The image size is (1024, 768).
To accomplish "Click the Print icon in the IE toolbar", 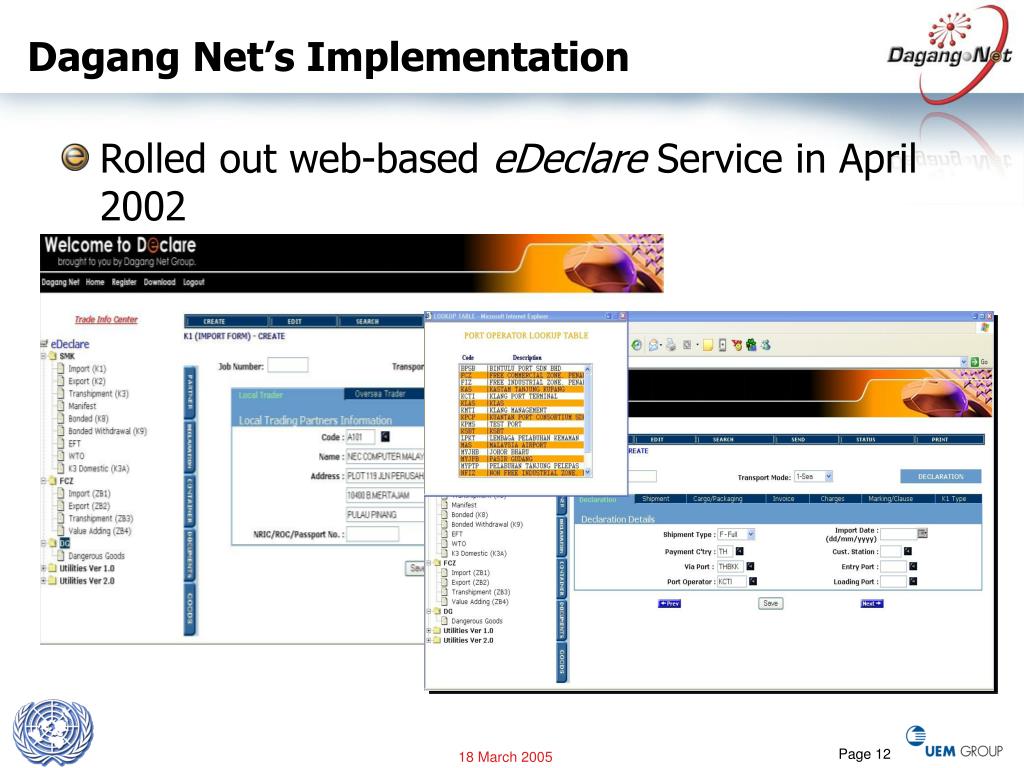I will click(x=671, y=345).
